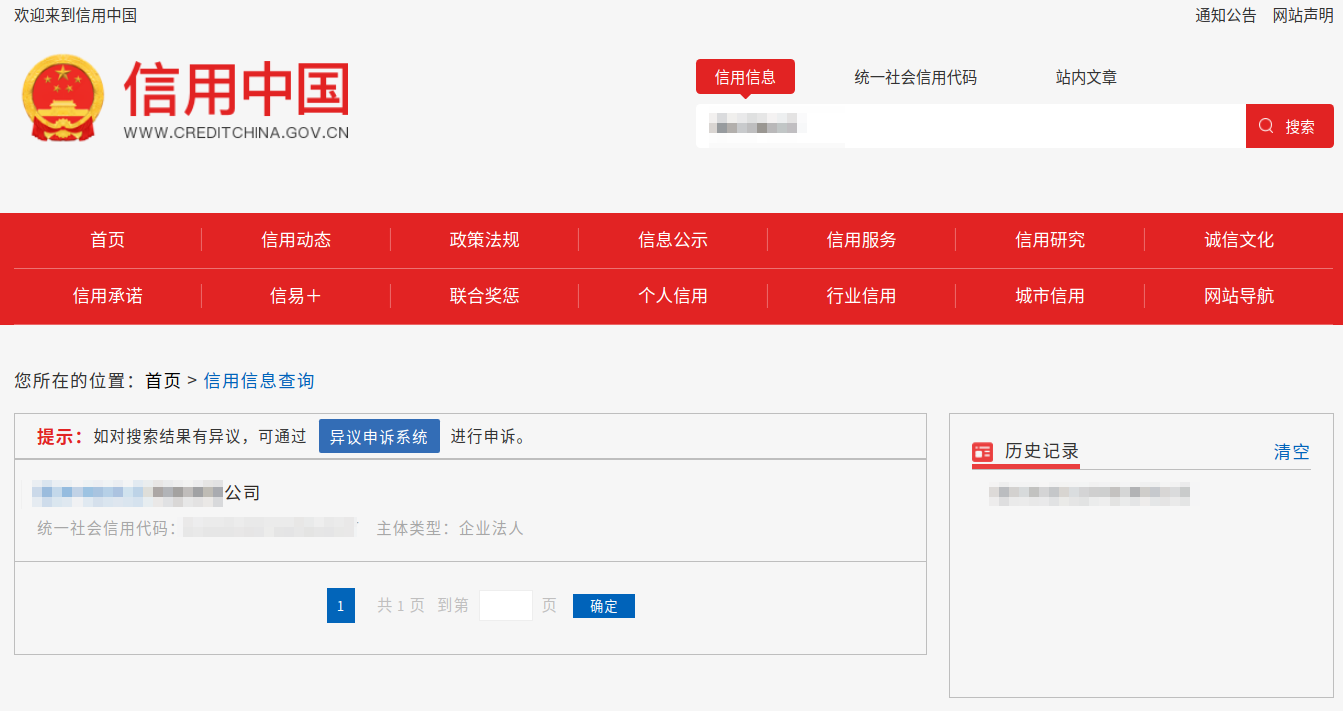Open the 通知公告 link

(1226, 15)
